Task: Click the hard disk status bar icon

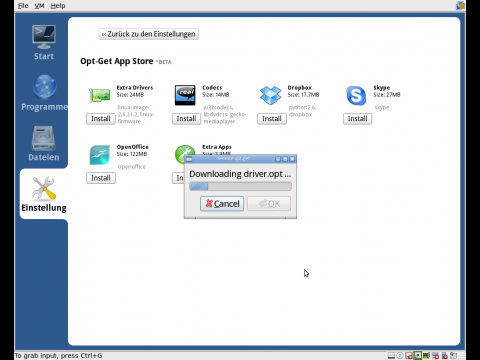Action: pyautogui.click(x=391, y=356)
